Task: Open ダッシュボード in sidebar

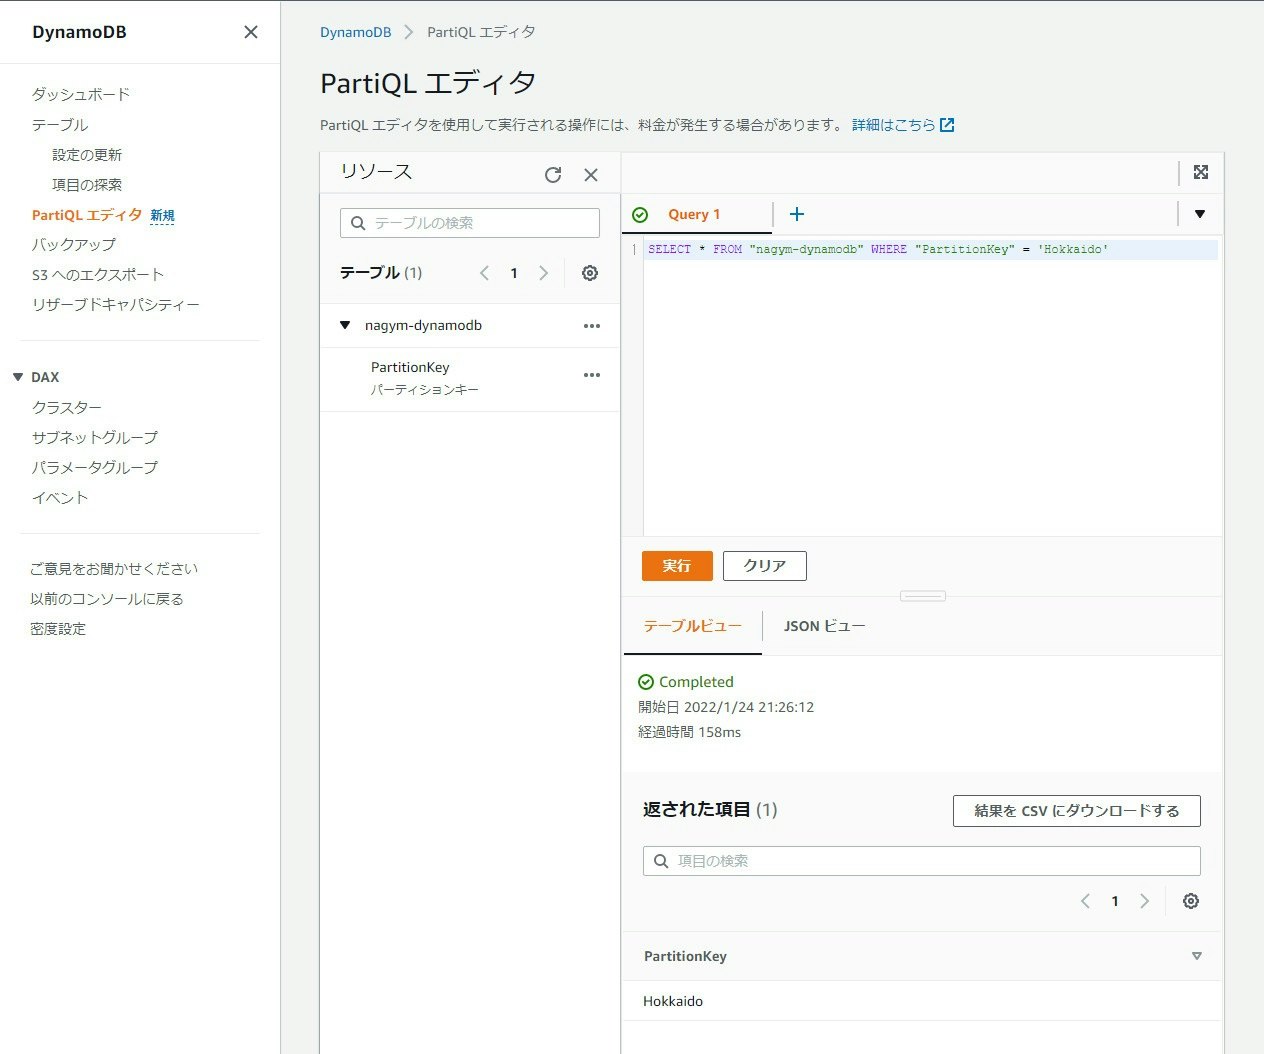Action: pos(81,94)
